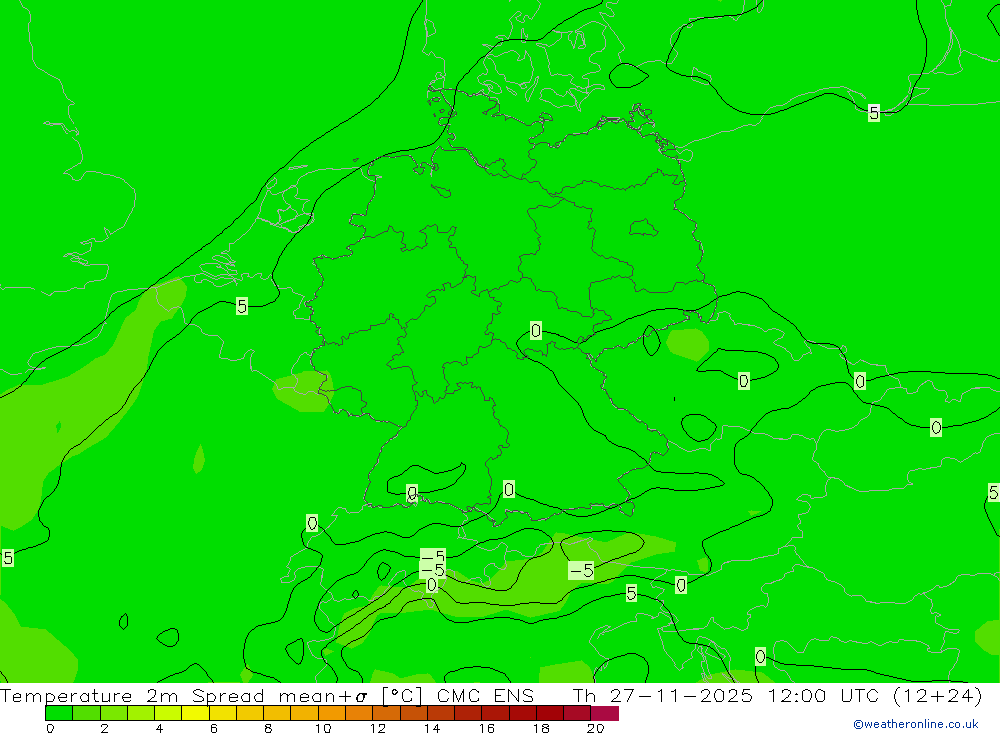This screenshot has width=1000, height=733.
Task: Click the '2' legend scale number
Action: pos(105,728)
